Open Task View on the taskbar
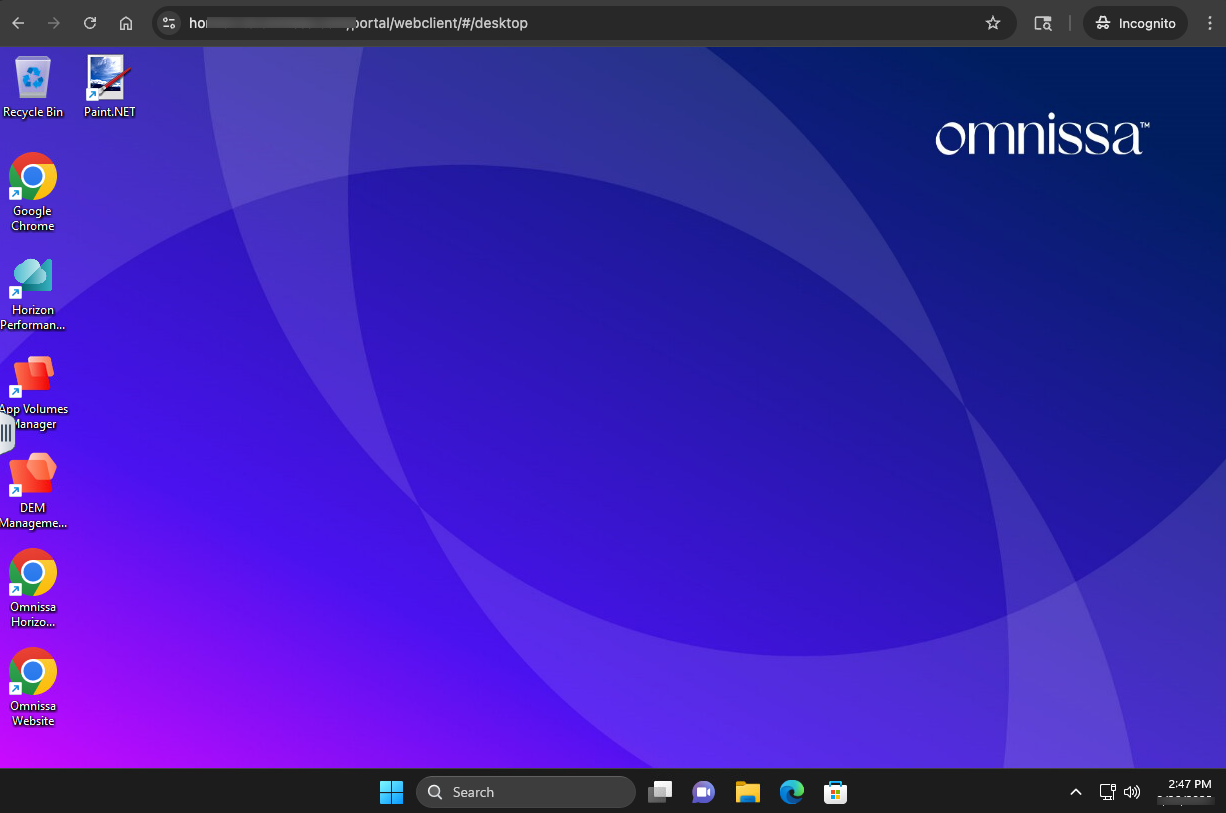 point(660,792)
